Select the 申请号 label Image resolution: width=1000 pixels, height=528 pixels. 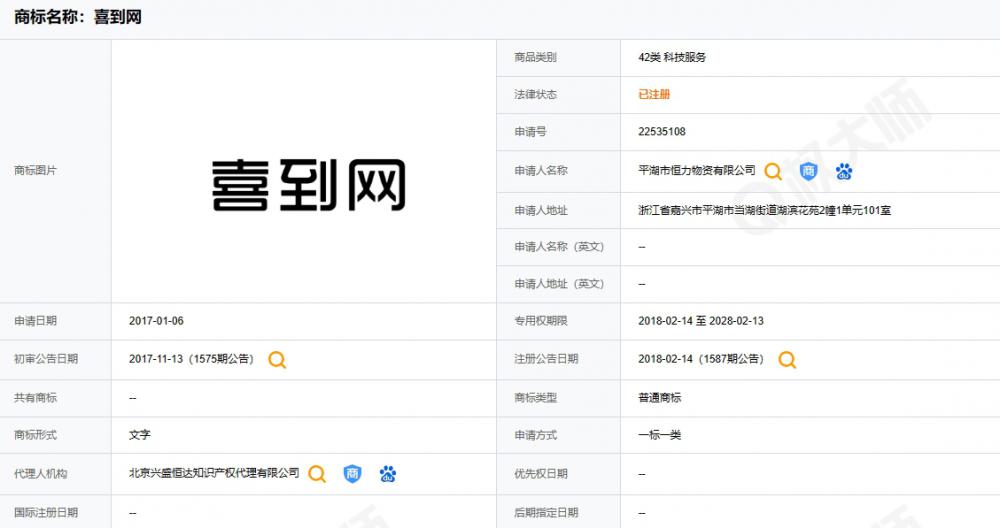tap(530, 131)
